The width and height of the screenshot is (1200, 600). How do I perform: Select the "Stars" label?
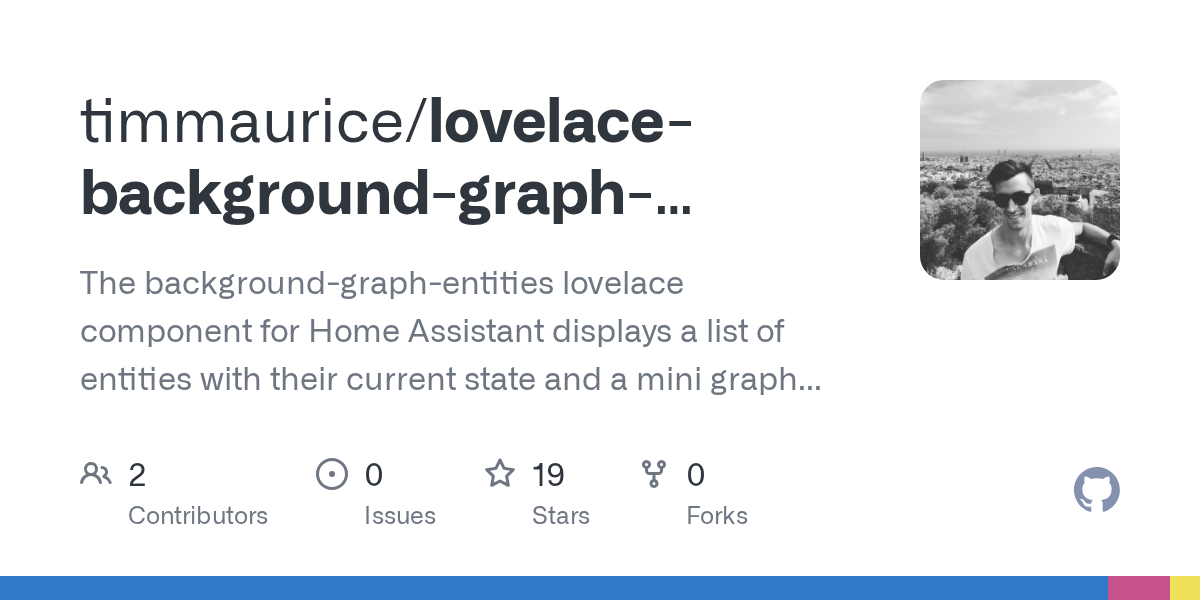pyautogui.click(x=560, y=516)
